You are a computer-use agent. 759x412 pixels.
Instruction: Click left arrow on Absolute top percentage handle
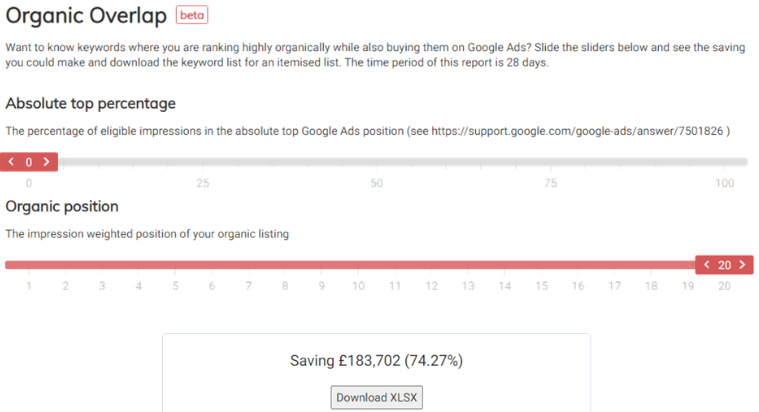tap(11, 162)
